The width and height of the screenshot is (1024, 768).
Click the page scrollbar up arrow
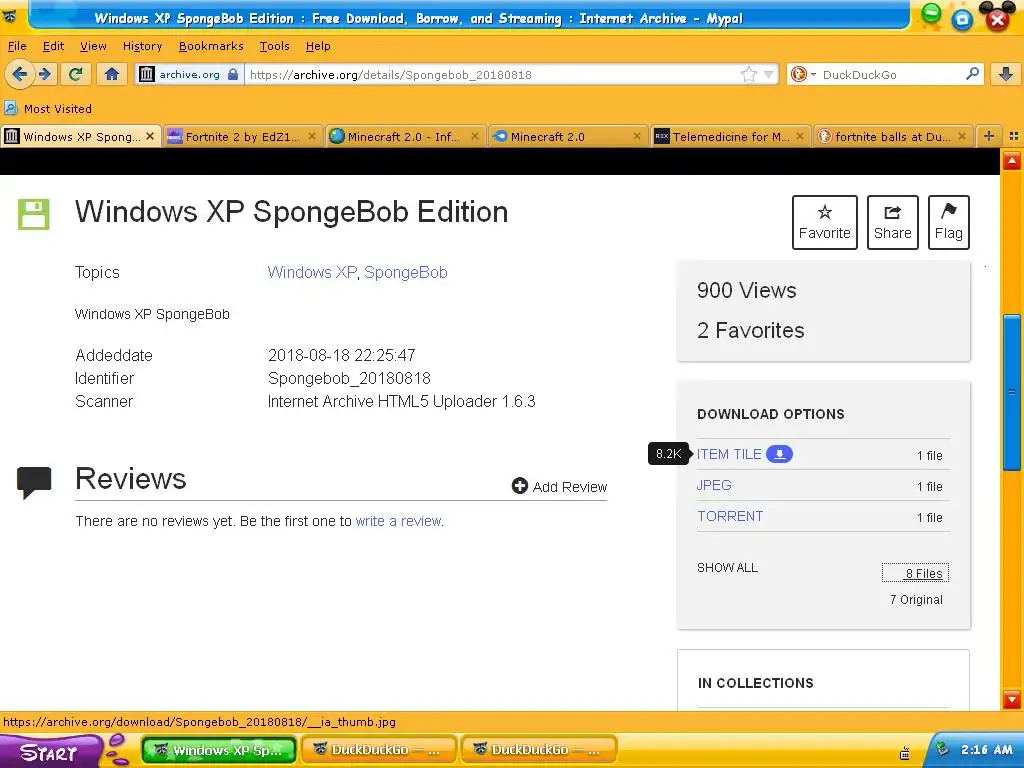(x=1012, y=160)
